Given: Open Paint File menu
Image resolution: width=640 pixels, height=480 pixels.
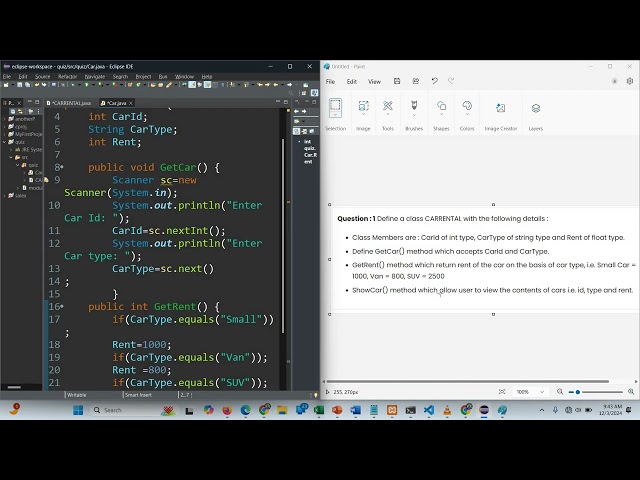Looking at the screenshot, I should coord(330,82).
